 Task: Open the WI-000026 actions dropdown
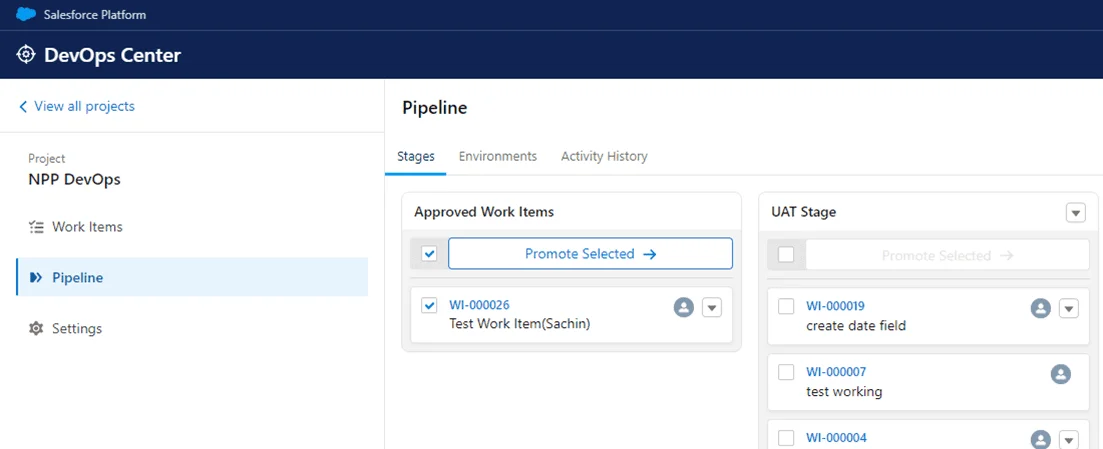[712, 308]
